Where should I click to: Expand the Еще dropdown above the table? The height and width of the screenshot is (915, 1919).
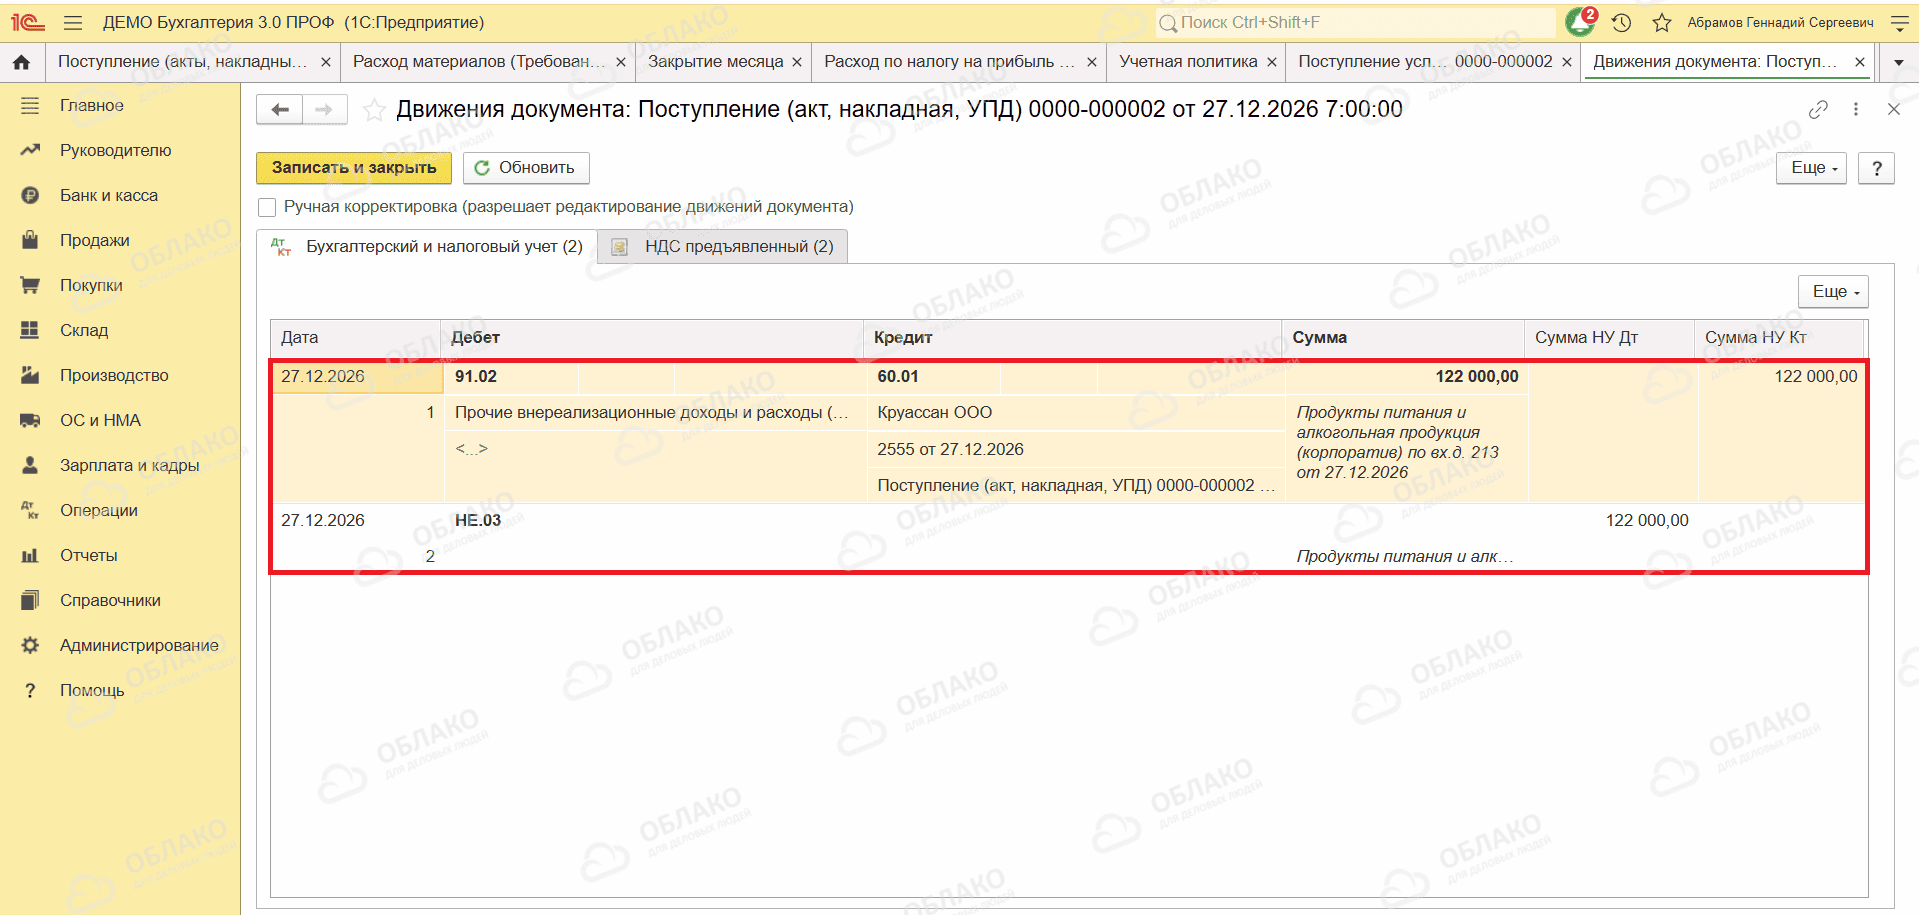1833,292
